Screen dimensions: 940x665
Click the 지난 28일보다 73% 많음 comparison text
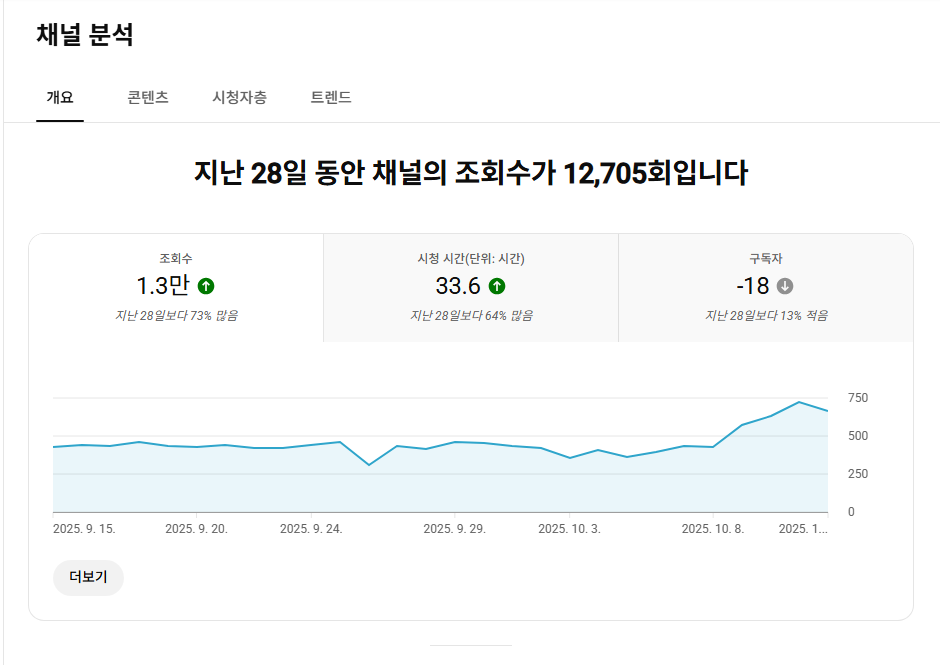pos(176,316)
